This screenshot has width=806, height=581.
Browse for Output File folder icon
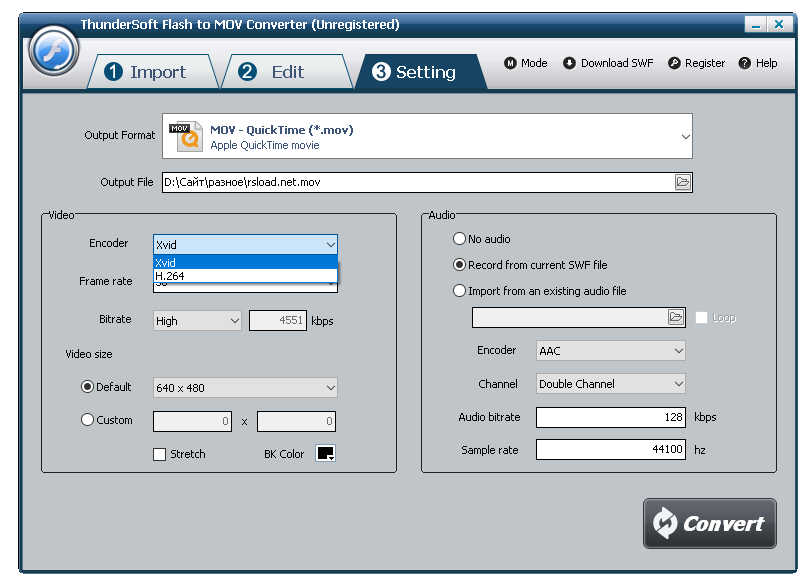point(683,182)
